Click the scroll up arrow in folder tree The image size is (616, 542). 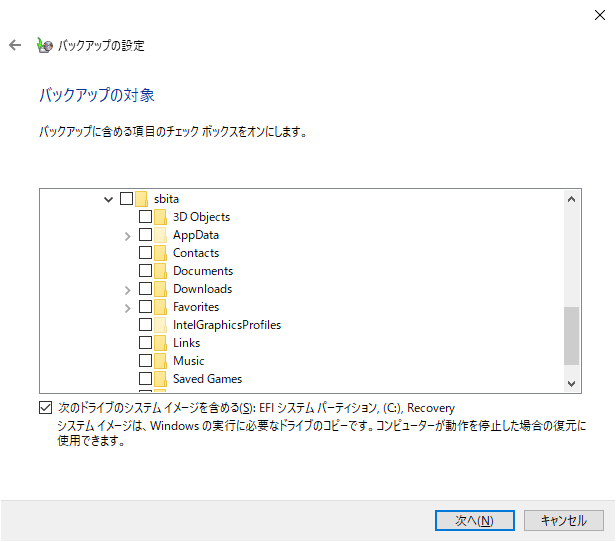pyautogui.click(x=572, y=200)
